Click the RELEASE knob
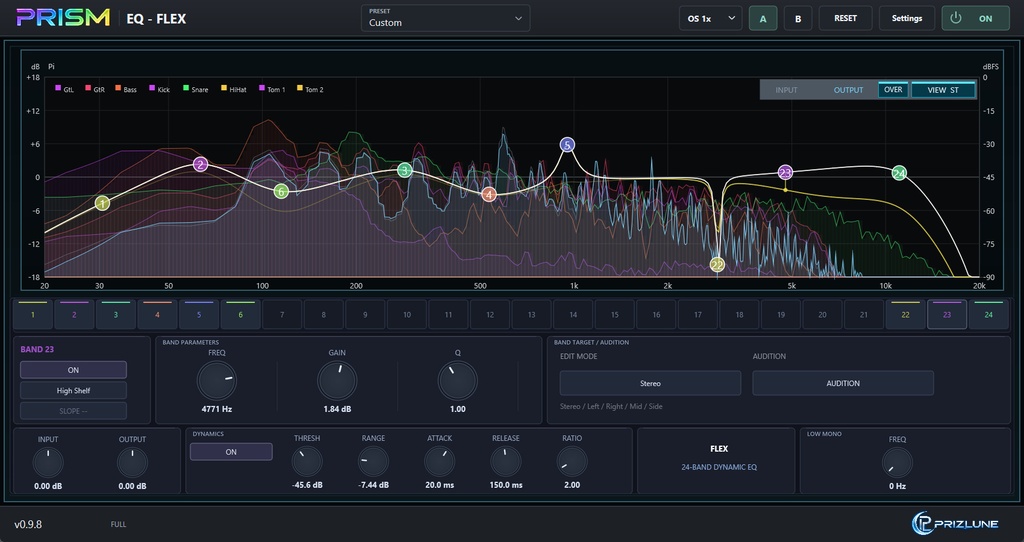1024x542 pixels. pyautogui.click(x=506, y=462)
